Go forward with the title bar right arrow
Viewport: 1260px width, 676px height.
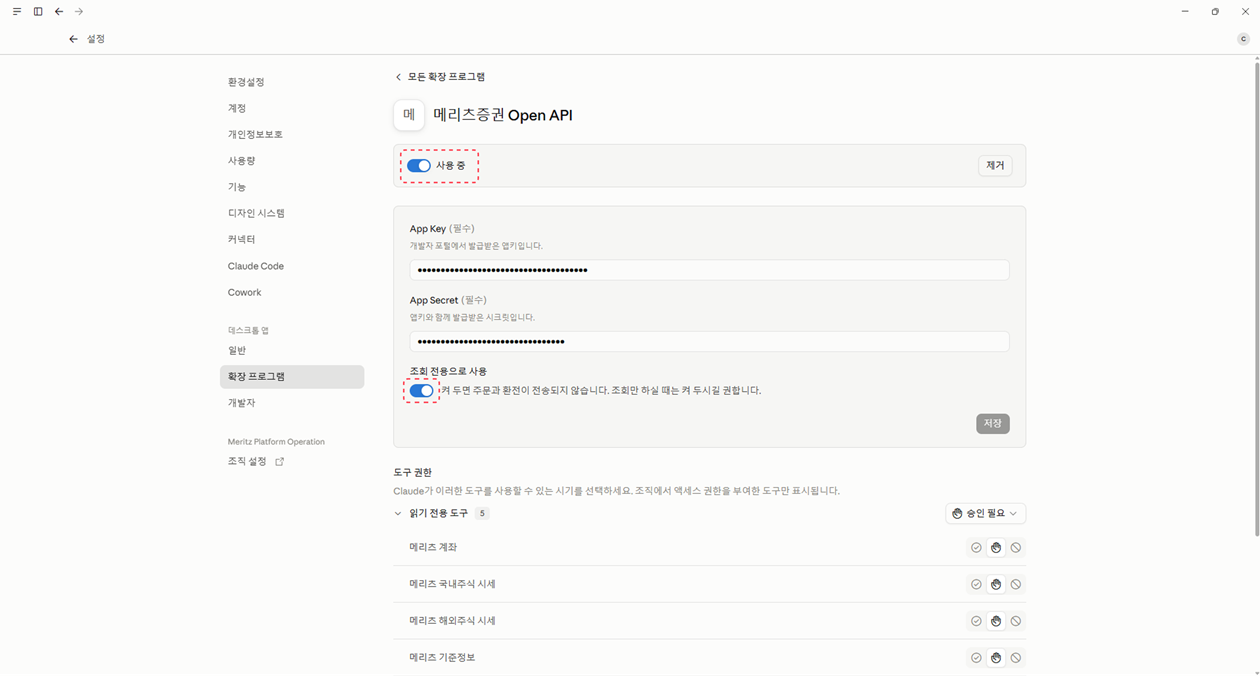[79, 12]
